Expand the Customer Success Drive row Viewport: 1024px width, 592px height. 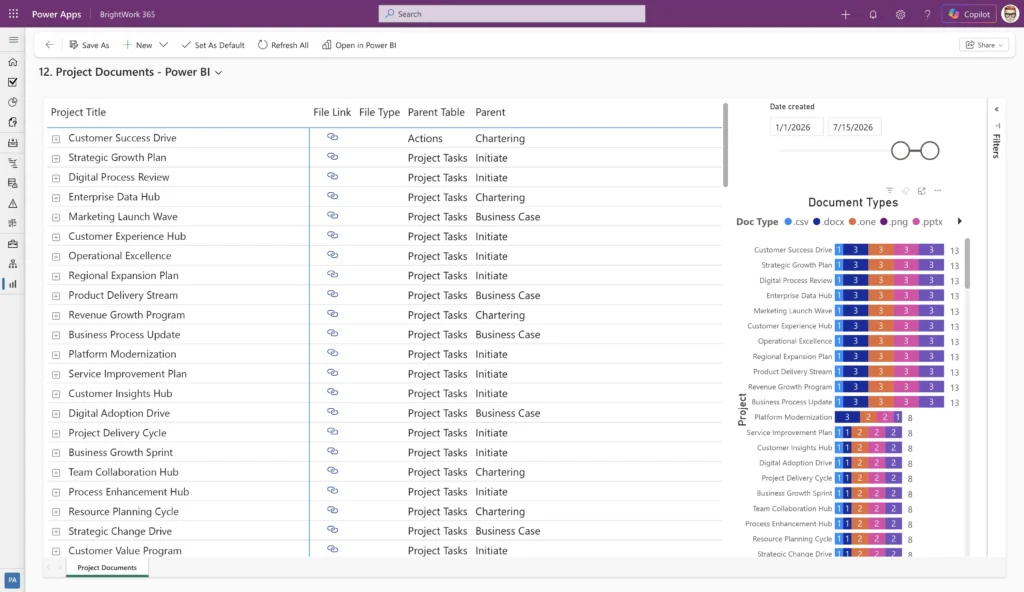click(x=56, y=139)
